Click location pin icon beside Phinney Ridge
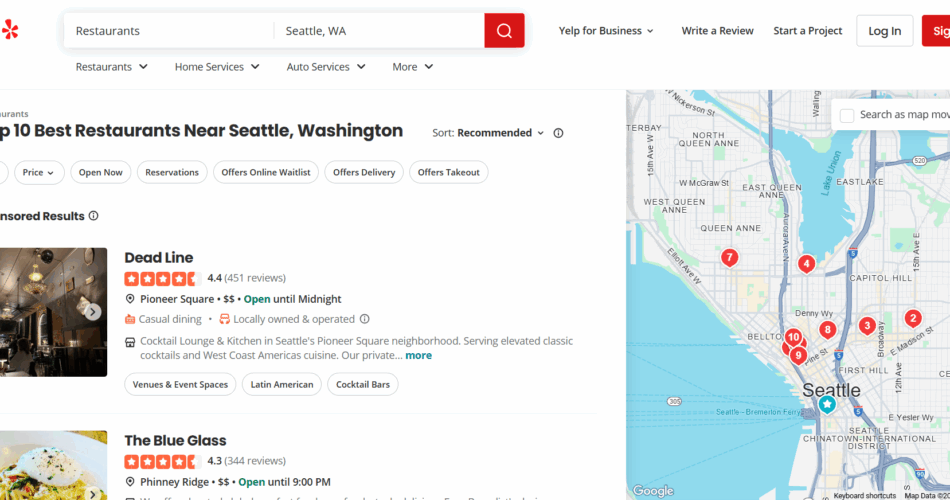This screenshot has width=950, height=500. click(130, 482)
